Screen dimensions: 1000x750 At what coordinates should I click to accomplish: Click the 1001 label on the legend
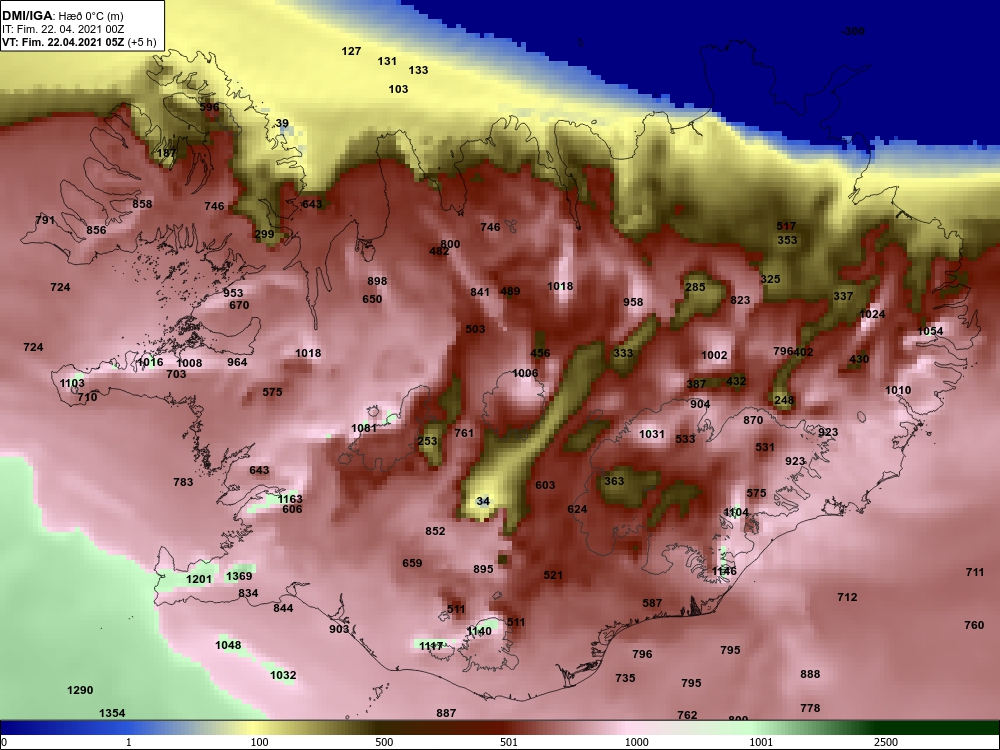(760, 742)
